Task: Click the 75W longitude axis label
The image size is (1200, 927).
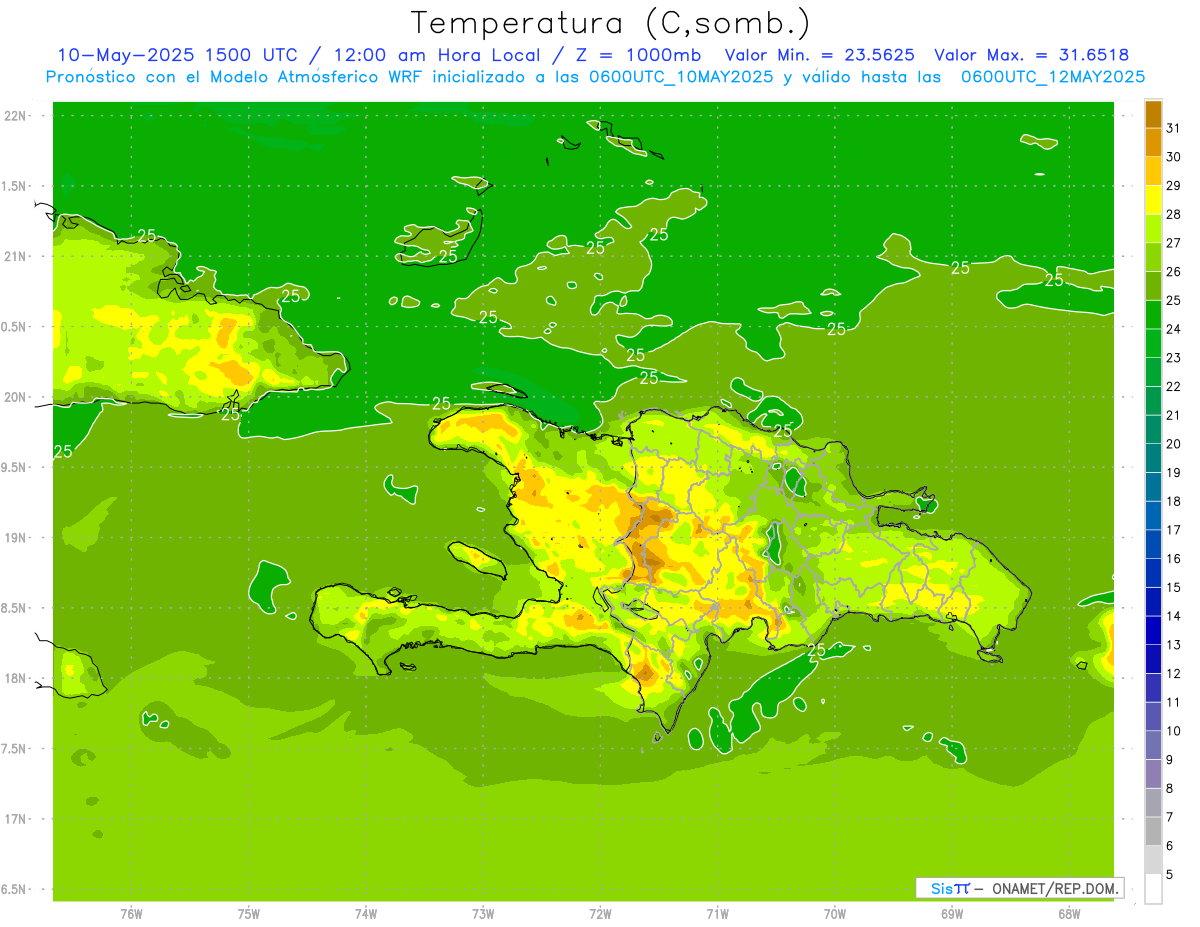Action: pos(249,914)
